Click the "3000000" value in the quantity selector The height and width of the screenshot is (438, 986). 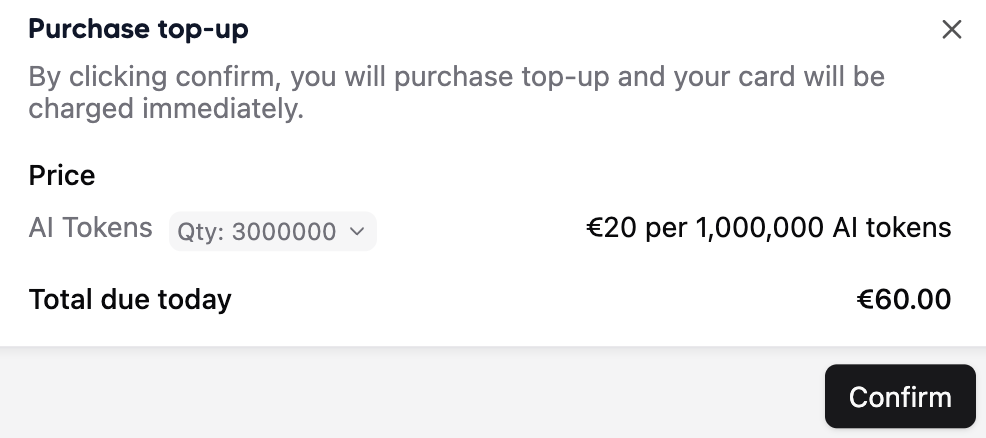(x=284, y=232)
